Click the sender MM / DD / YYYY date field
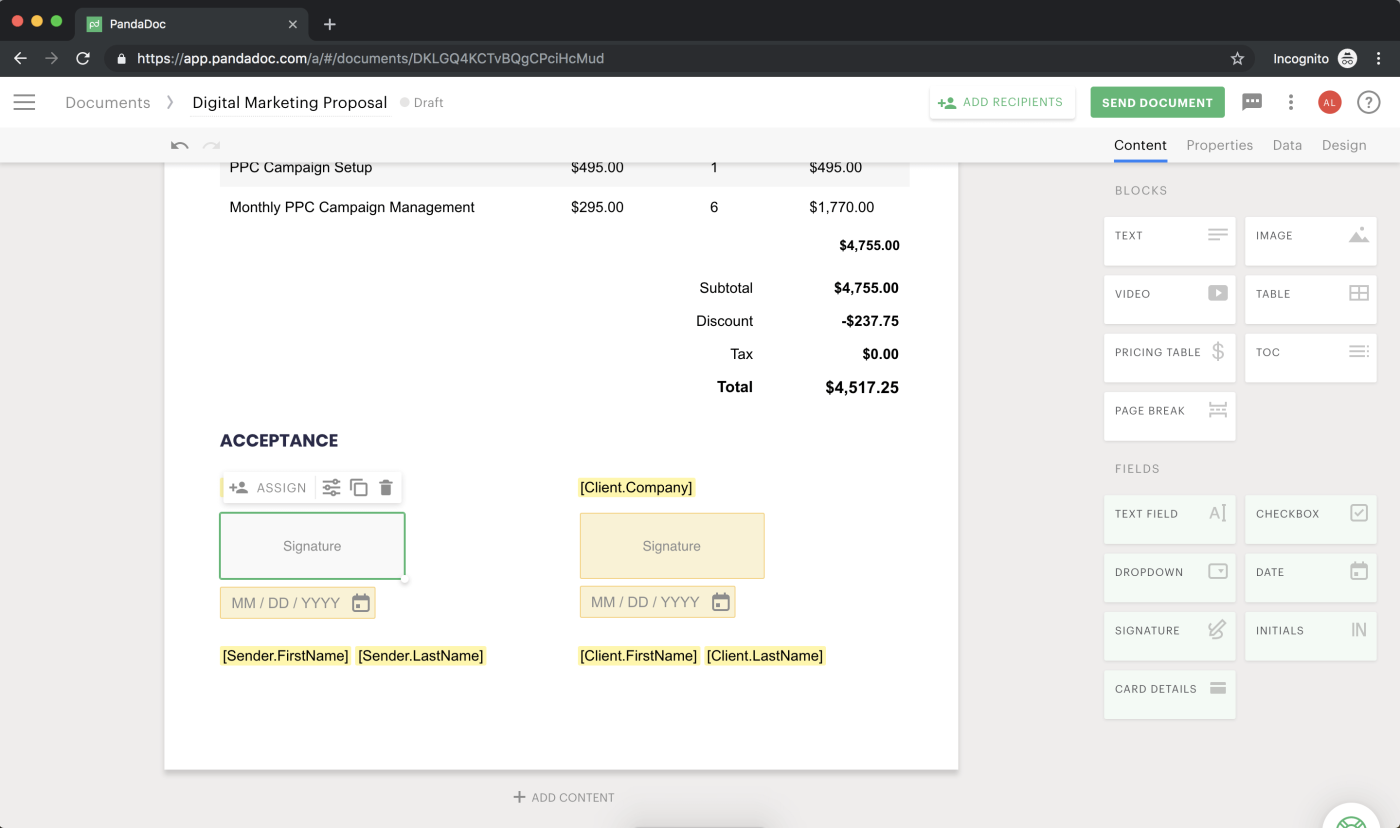Screen dimensions: 1400x828 point(297,603)
